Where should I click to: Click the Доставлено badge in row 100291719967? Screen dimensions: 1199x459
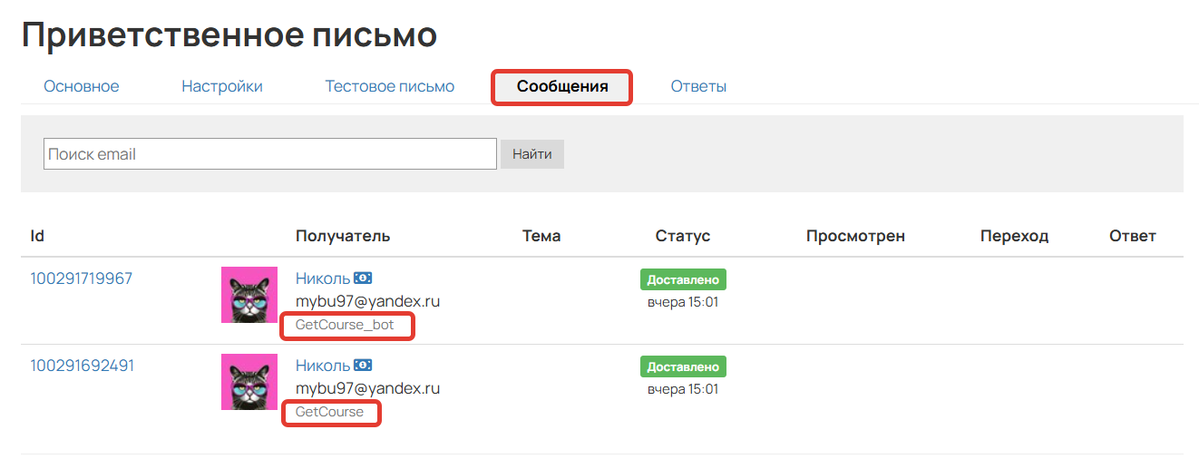pyautogui.click(x=683, y=279)
